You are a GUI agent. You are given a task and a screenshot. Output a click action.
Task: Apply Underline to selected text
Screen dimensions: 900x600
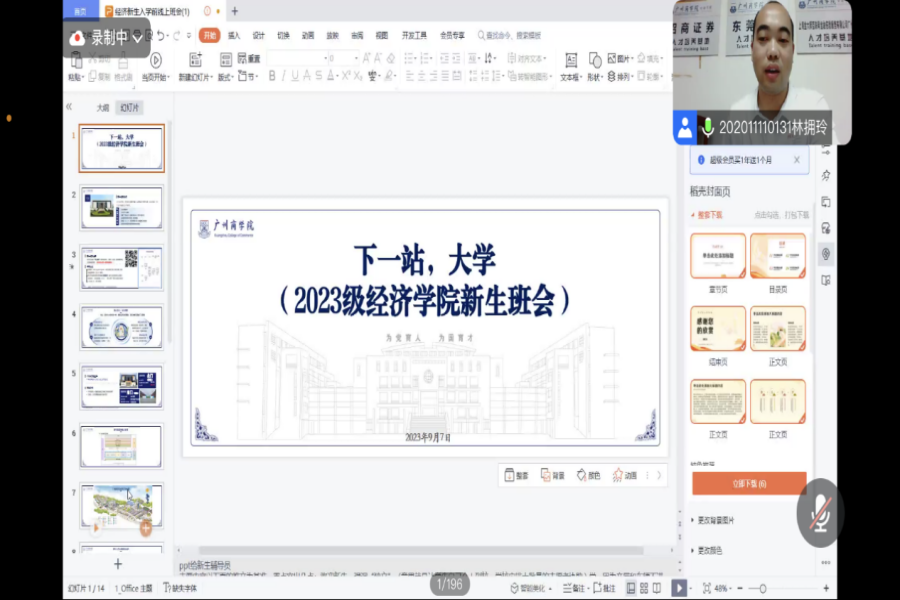296,76
